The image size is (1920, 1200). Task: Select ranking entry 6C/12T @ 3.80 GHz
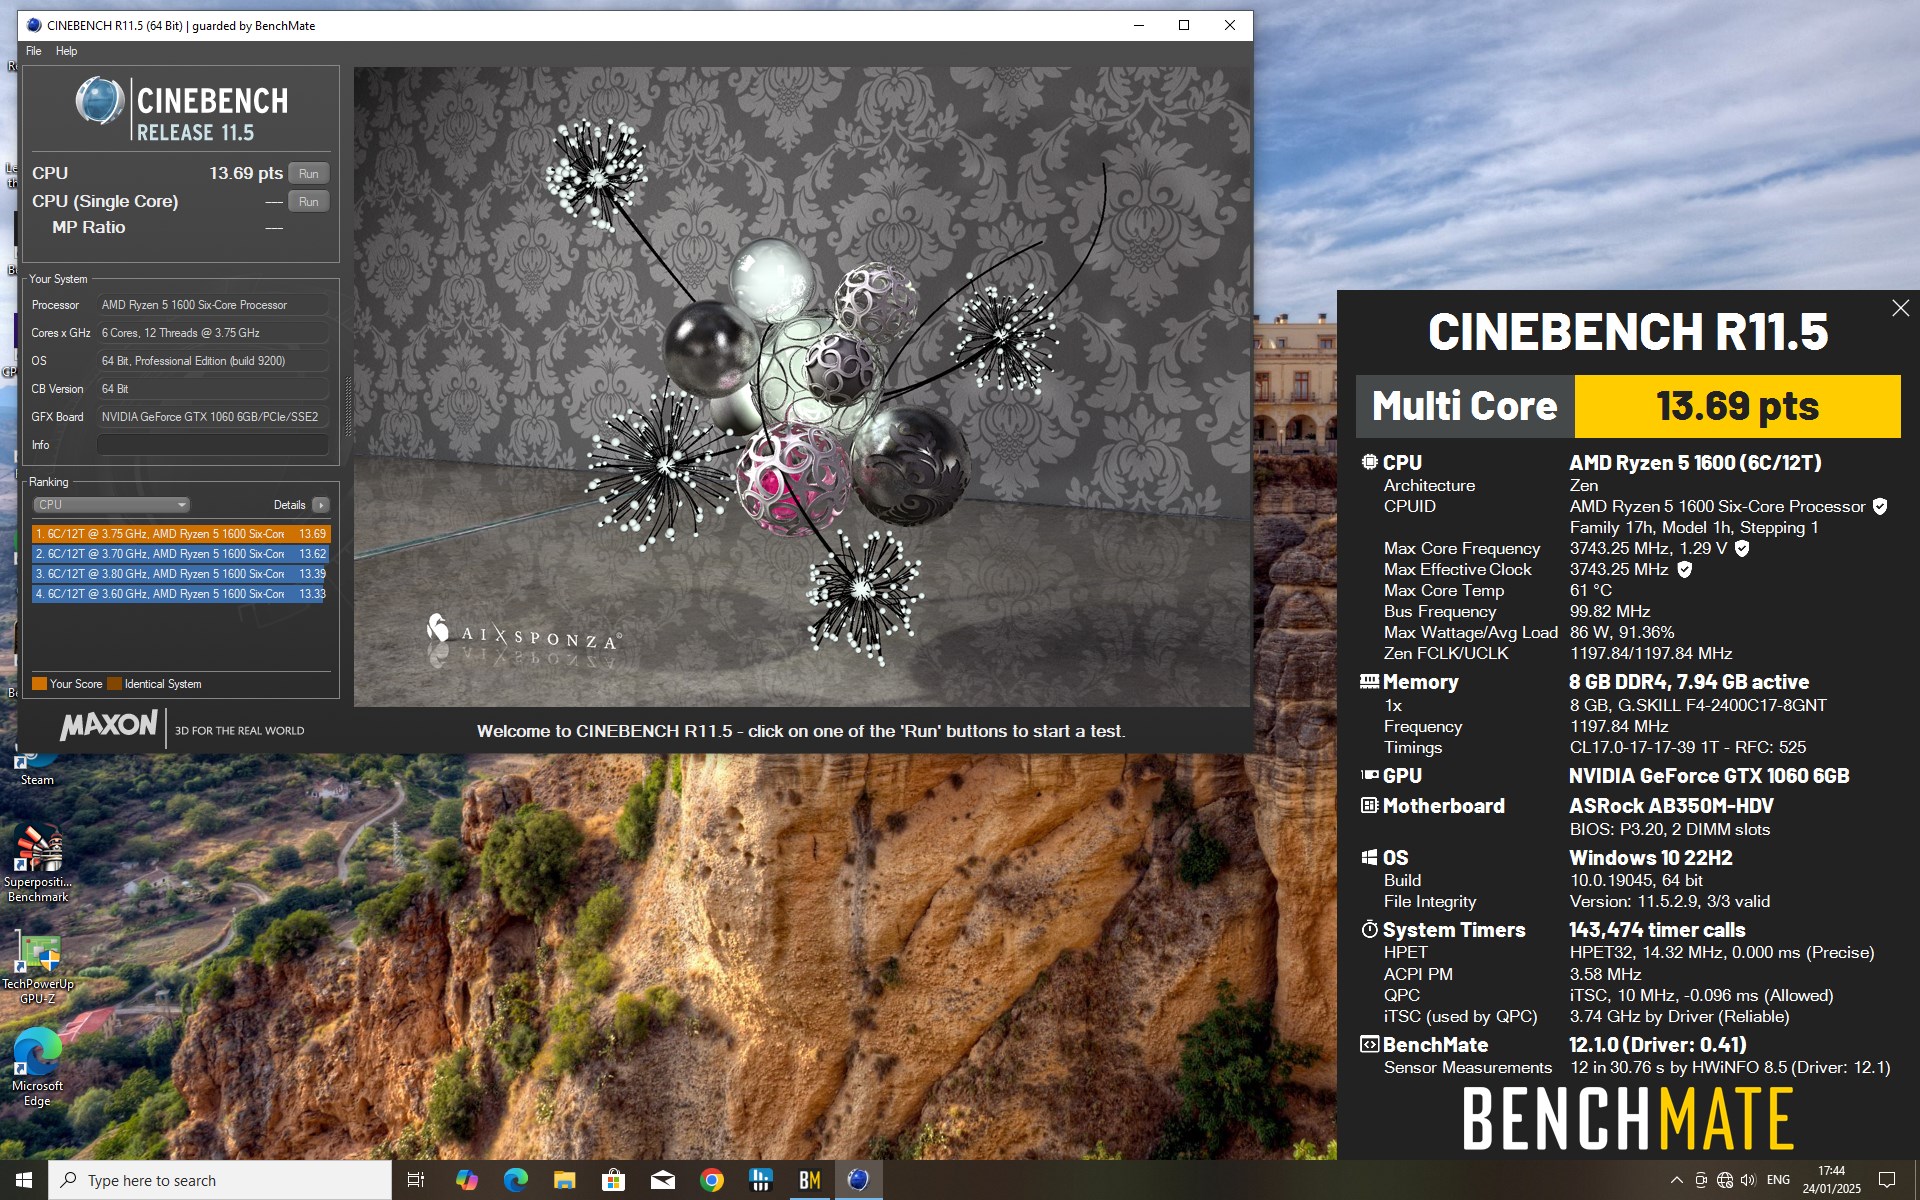tap(181, 574)
